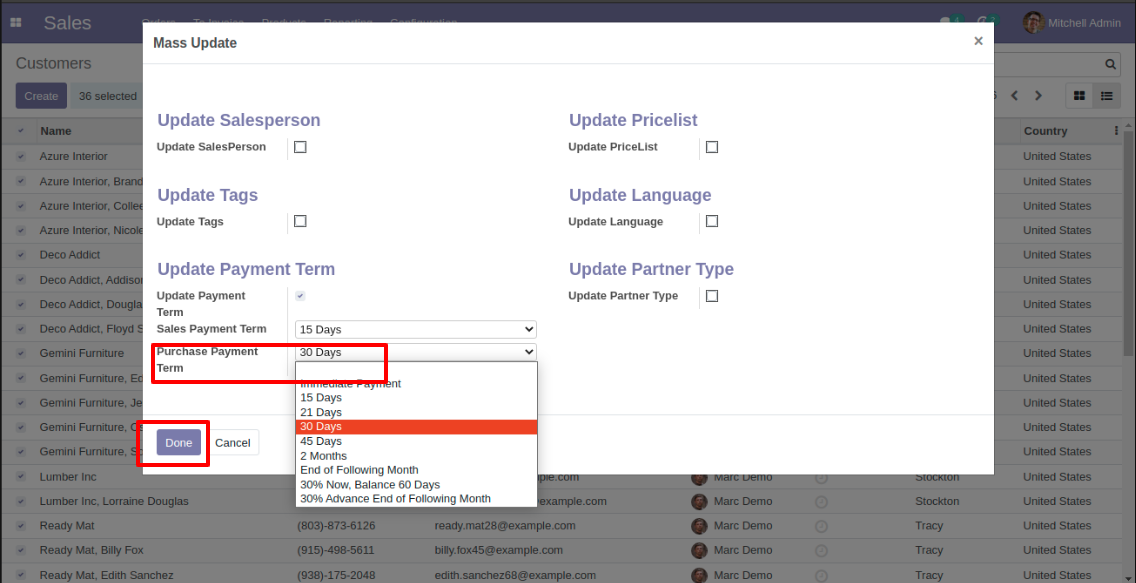Click phone (803)-873-6126

pos(336,526)
